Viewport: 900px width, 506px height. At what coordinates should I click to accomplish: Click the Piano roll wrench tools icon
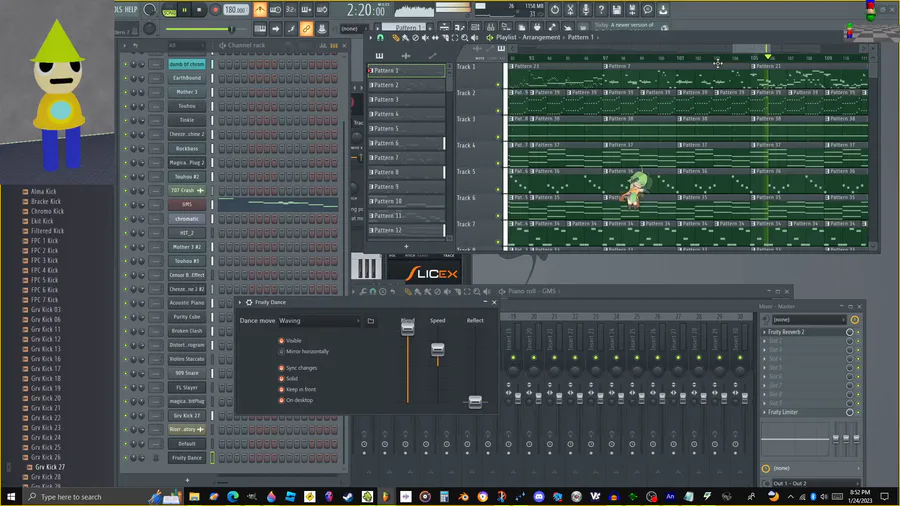pos(363,291)
